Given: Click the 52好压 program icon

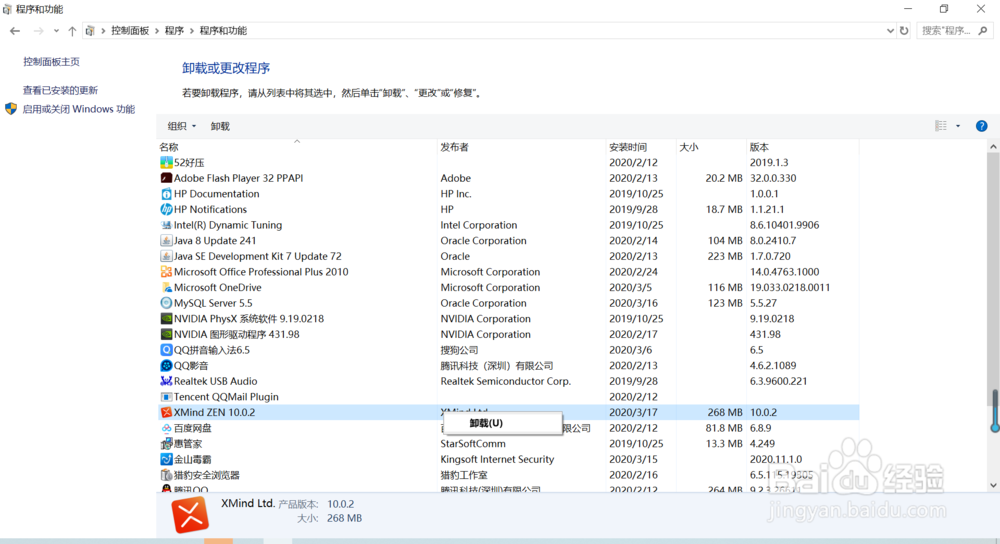Looking at the screenshot, I should tap(166, 163).
